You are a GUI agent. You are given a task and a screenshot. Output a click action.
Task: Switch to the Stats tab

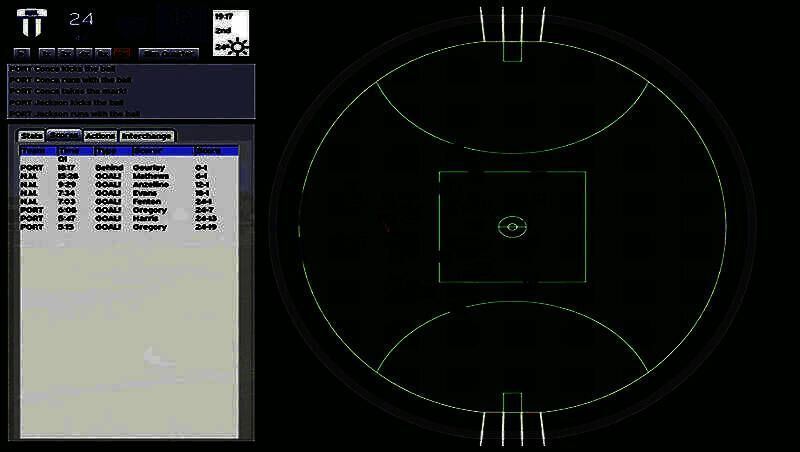pos(32,135)
